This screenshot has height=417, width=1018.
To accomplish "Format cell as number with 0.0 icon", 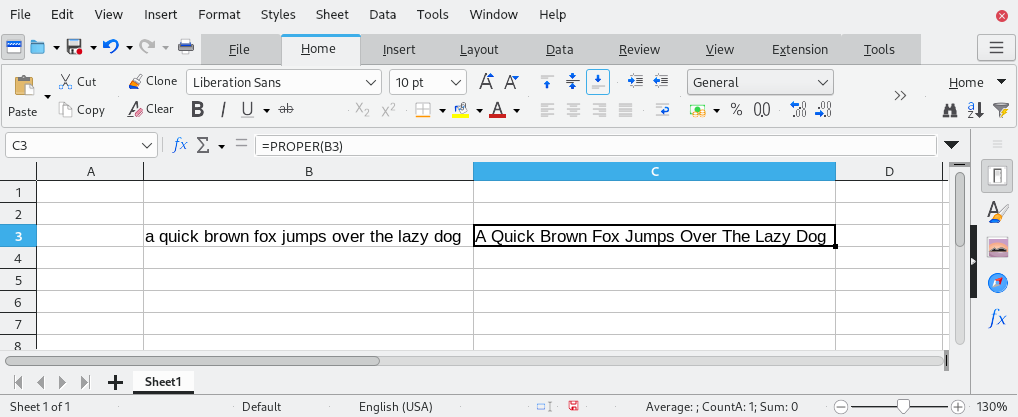I will click(x=762, y=110).
